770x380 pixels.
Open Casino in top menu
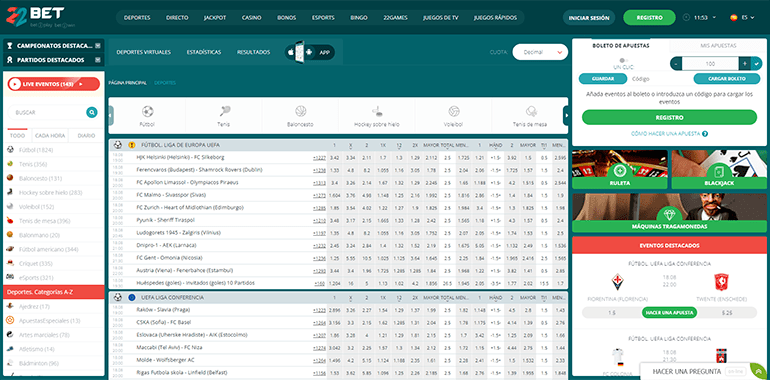click(251, 18)
